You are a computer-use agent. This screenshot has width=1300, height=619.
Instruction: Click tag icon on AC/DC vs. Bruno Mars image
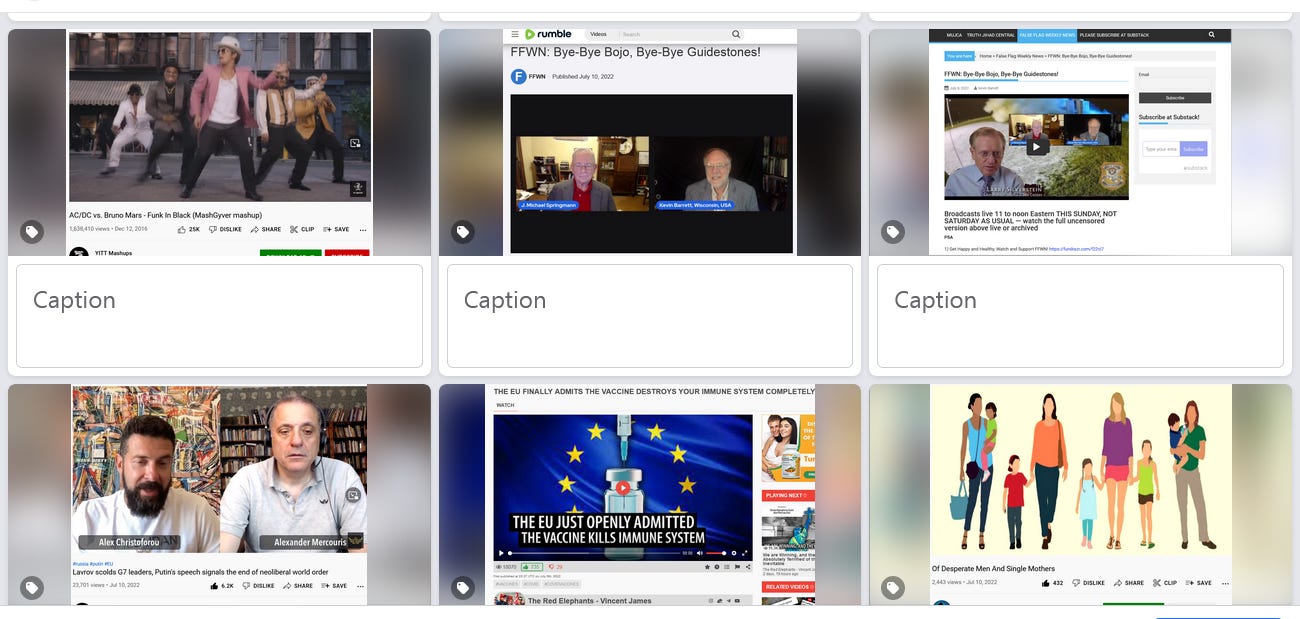(x=32, y=232)
